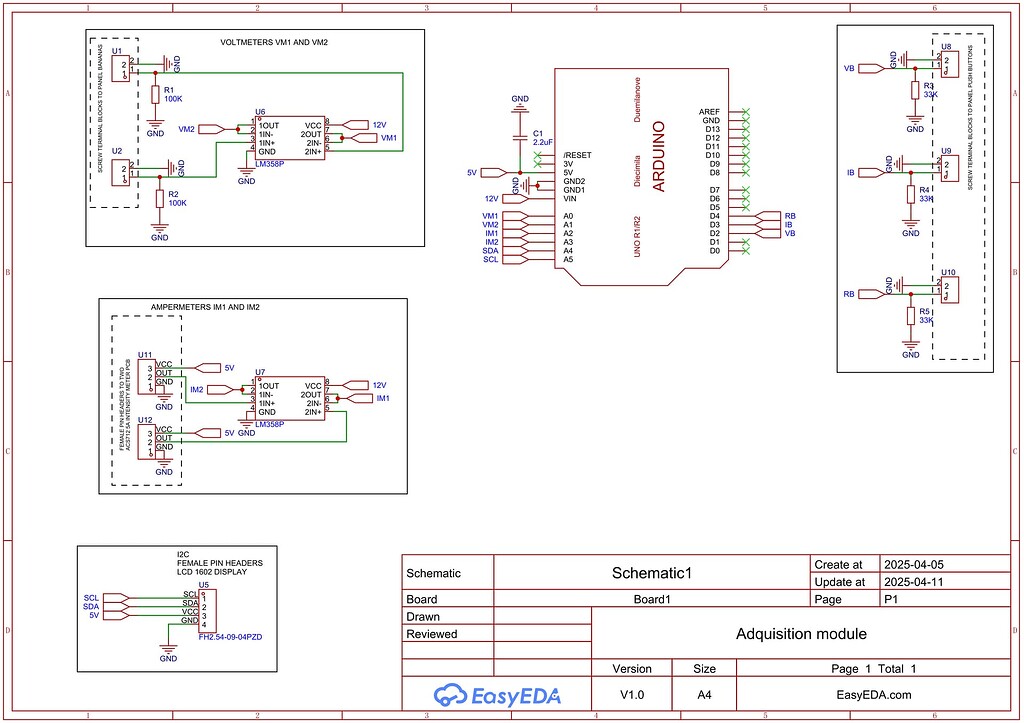1024x723 pixels.
Task: Click the sheet size value 'A4'
Action: (x=704, y=695)
